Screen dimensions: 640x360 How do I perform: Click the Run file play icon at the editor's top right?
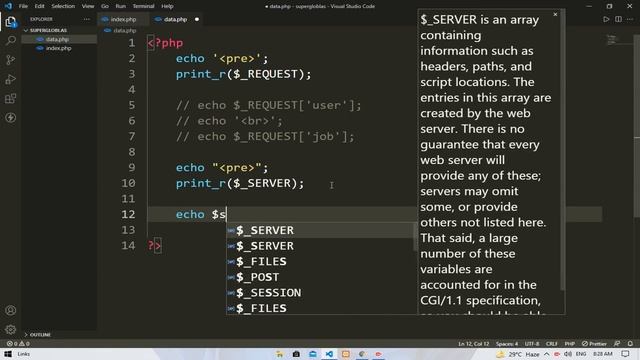606,19
